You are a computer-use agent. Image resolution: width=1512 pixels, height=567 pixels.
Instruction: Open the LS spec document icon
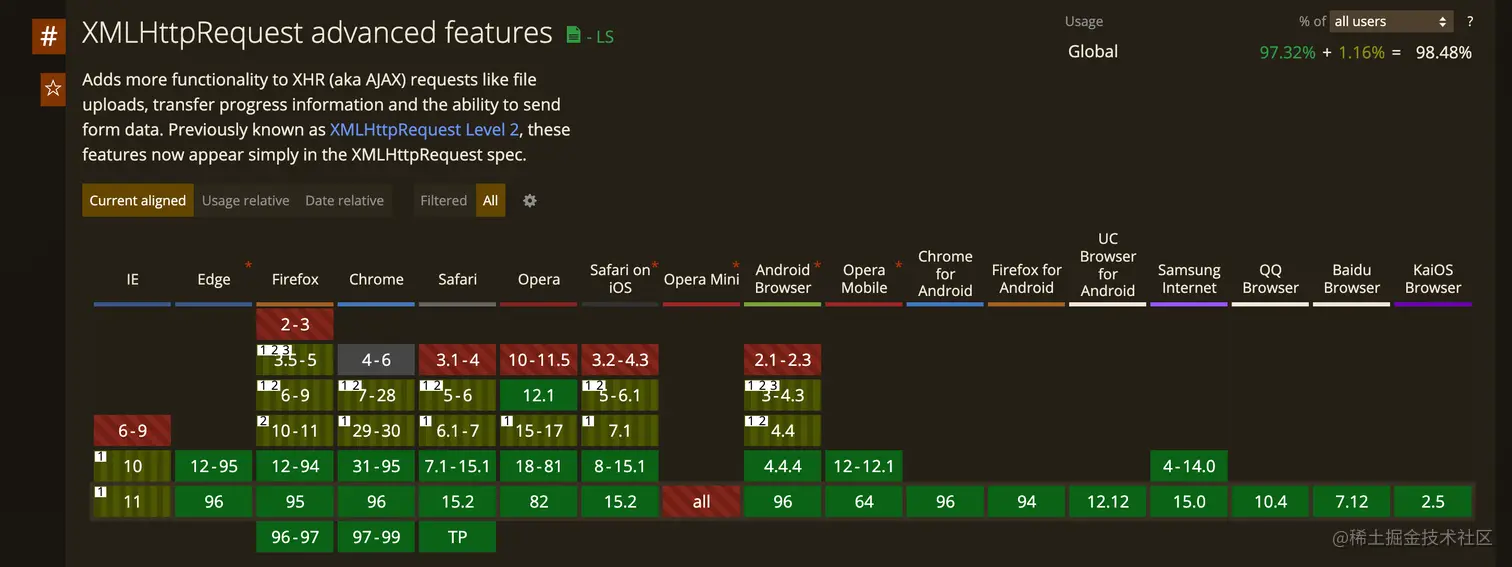pyautogui.click(x=573, y=36)
